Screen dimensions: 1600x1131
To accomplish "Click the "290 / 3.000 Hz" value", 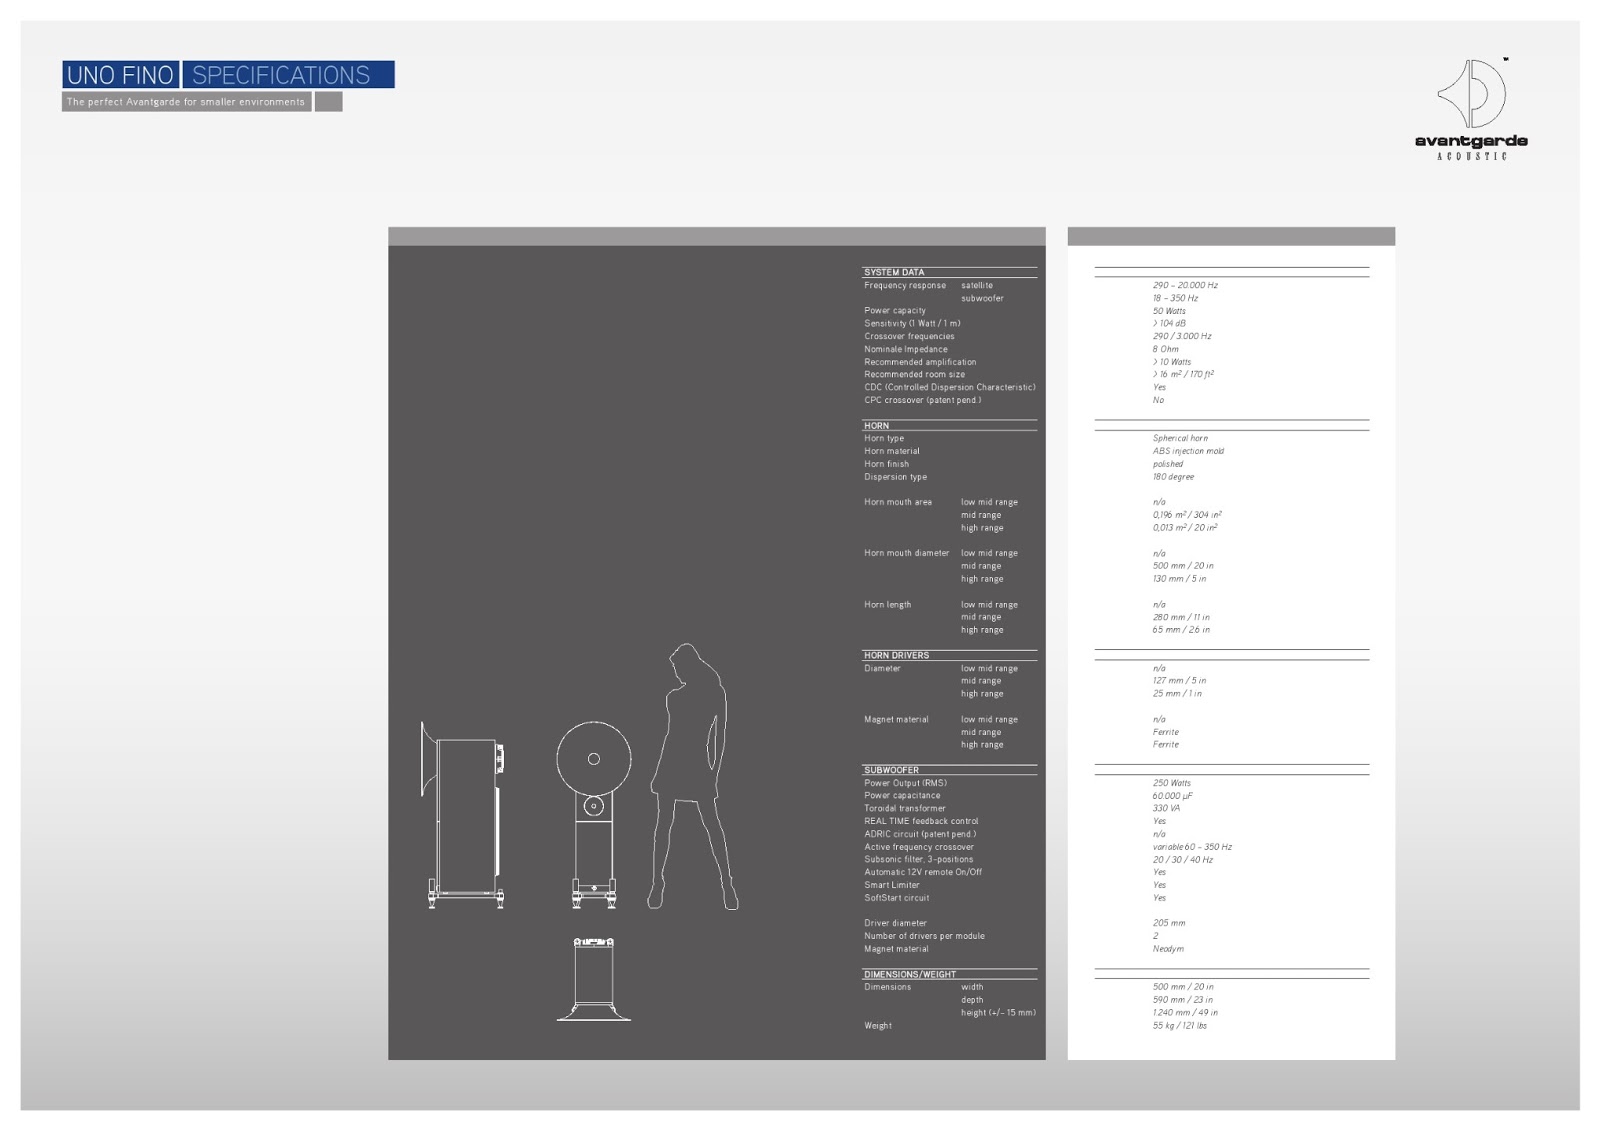I will [1182, 337].
